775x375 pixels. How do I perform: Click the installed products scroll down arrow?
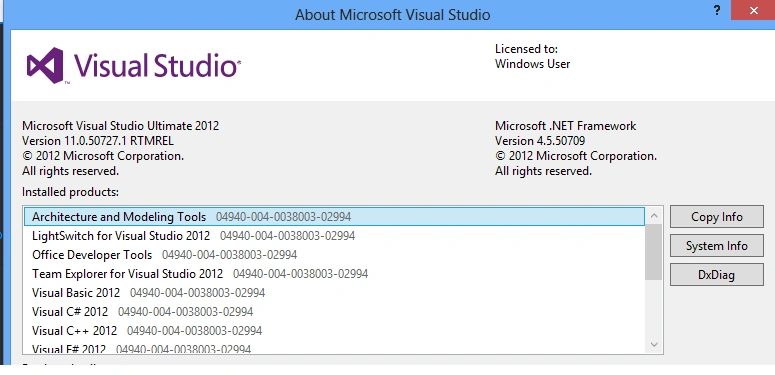point(654,344)
